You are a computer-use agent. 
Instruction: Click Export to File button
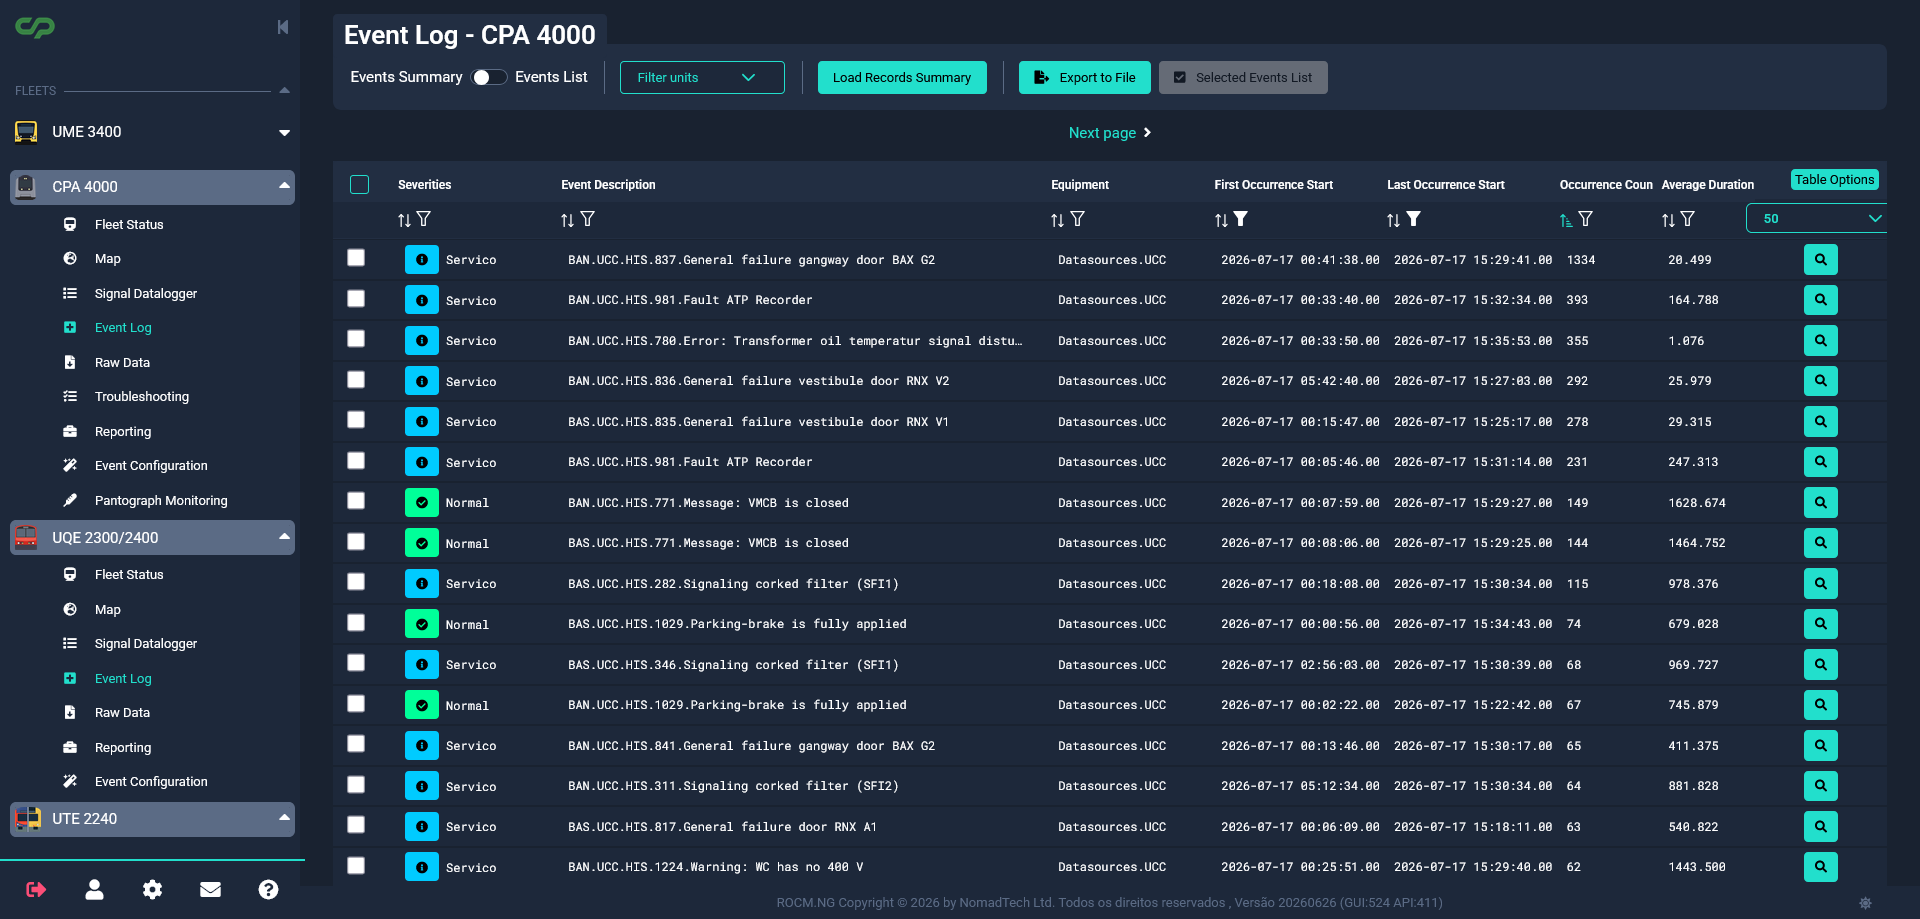pos(1085,77)
